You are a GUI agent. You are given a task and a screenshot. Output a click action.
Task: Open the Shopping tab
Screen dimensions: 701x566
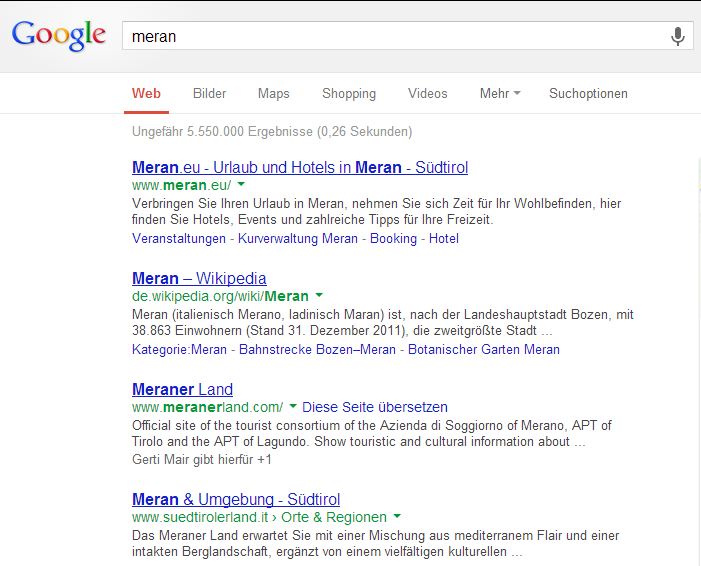pyautogui.click(x=349, y=93)
